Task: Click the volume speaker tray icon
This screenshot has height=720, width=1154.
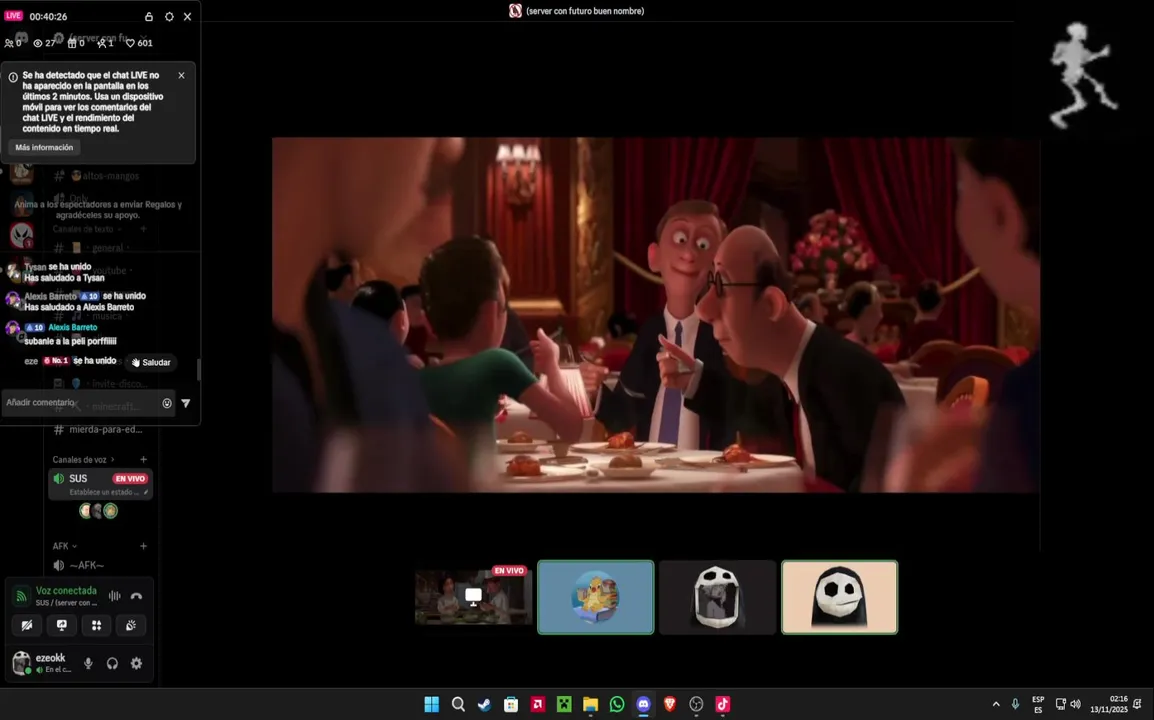Action: click(1075, 705)
